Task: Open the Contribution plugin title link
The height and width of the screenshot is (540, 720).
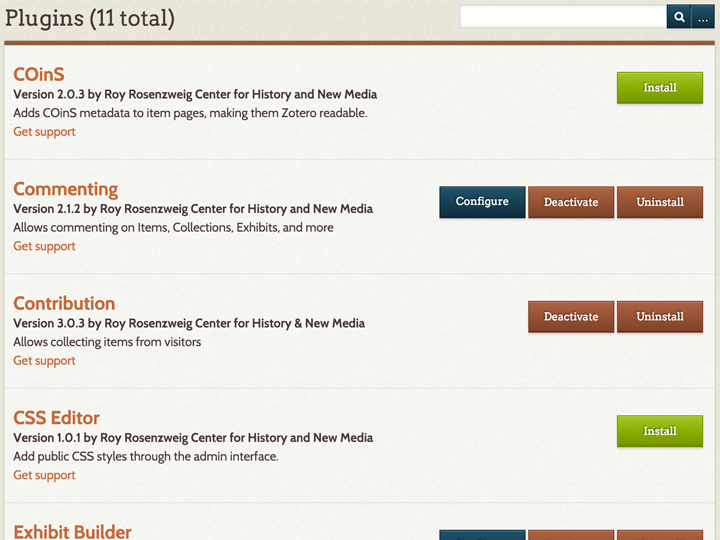Action: [64, 304]
